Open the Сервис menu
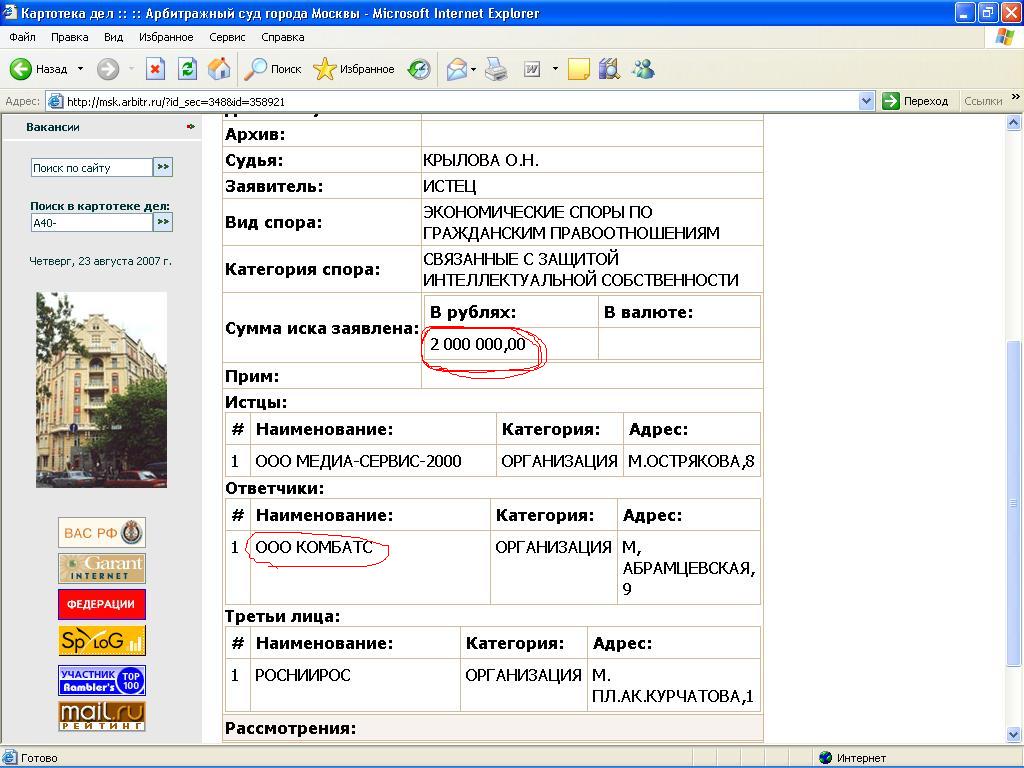The height and width of the screenshot is (768, 1024). (x=227, y=37)
